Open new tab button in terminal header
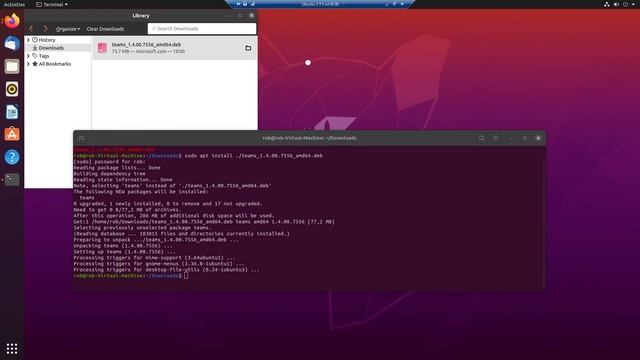Screen dimensions: 640x360 82,138
